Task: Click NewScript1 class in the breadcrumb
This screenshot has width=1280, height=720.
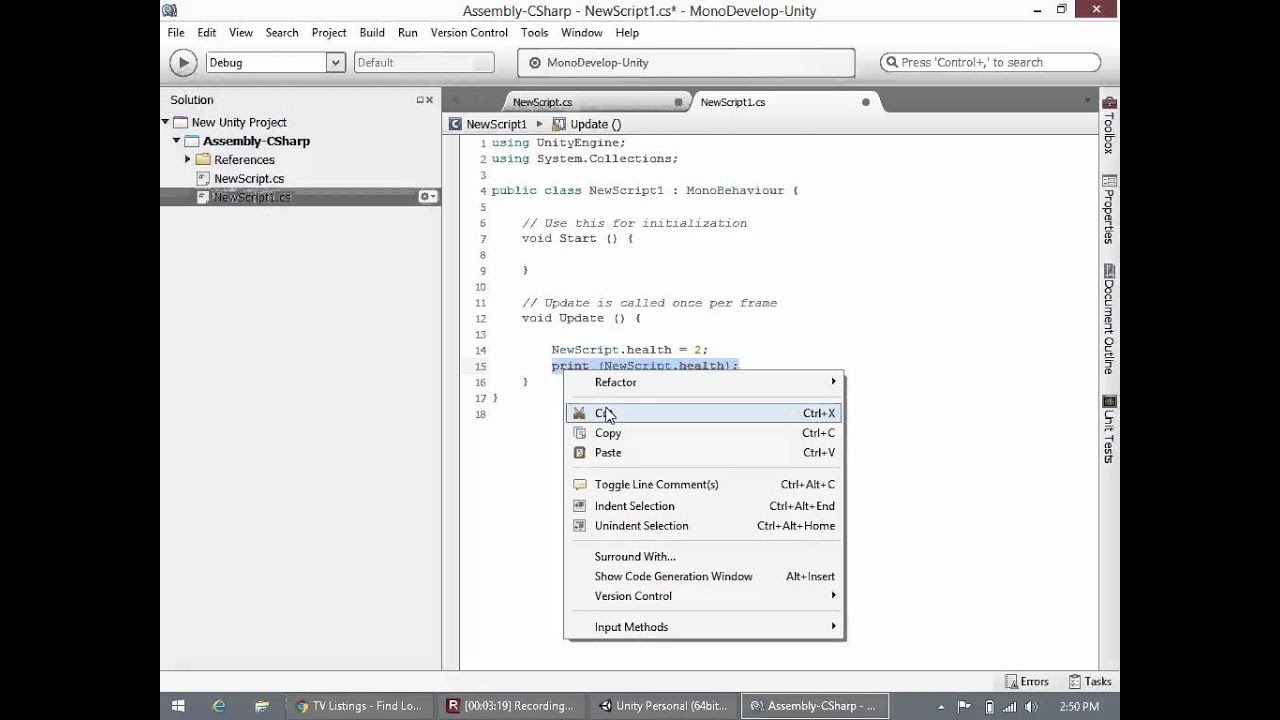Action: tap(489, 124)
